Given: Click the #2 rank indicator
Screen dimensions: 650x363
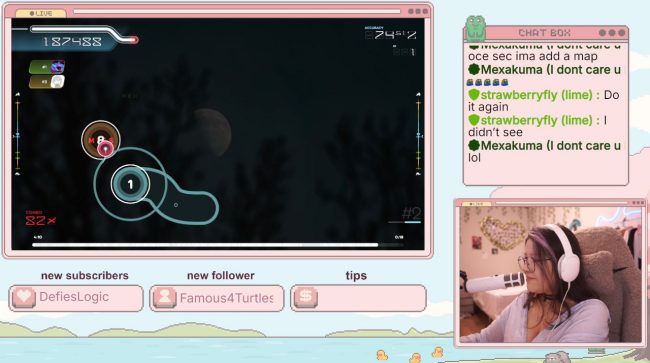Looking at the screenshot, I should 412,213.
